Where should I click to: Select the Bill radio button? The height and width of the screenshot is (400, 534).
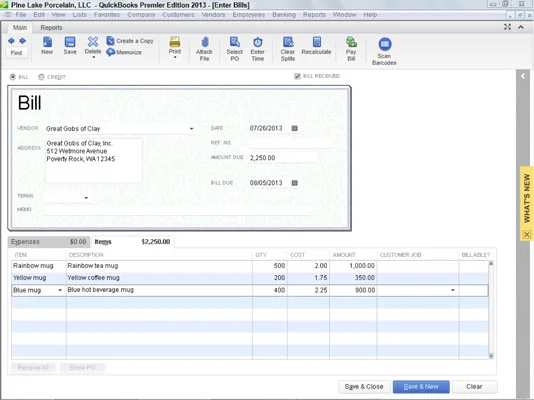click(x=13, y=77)
